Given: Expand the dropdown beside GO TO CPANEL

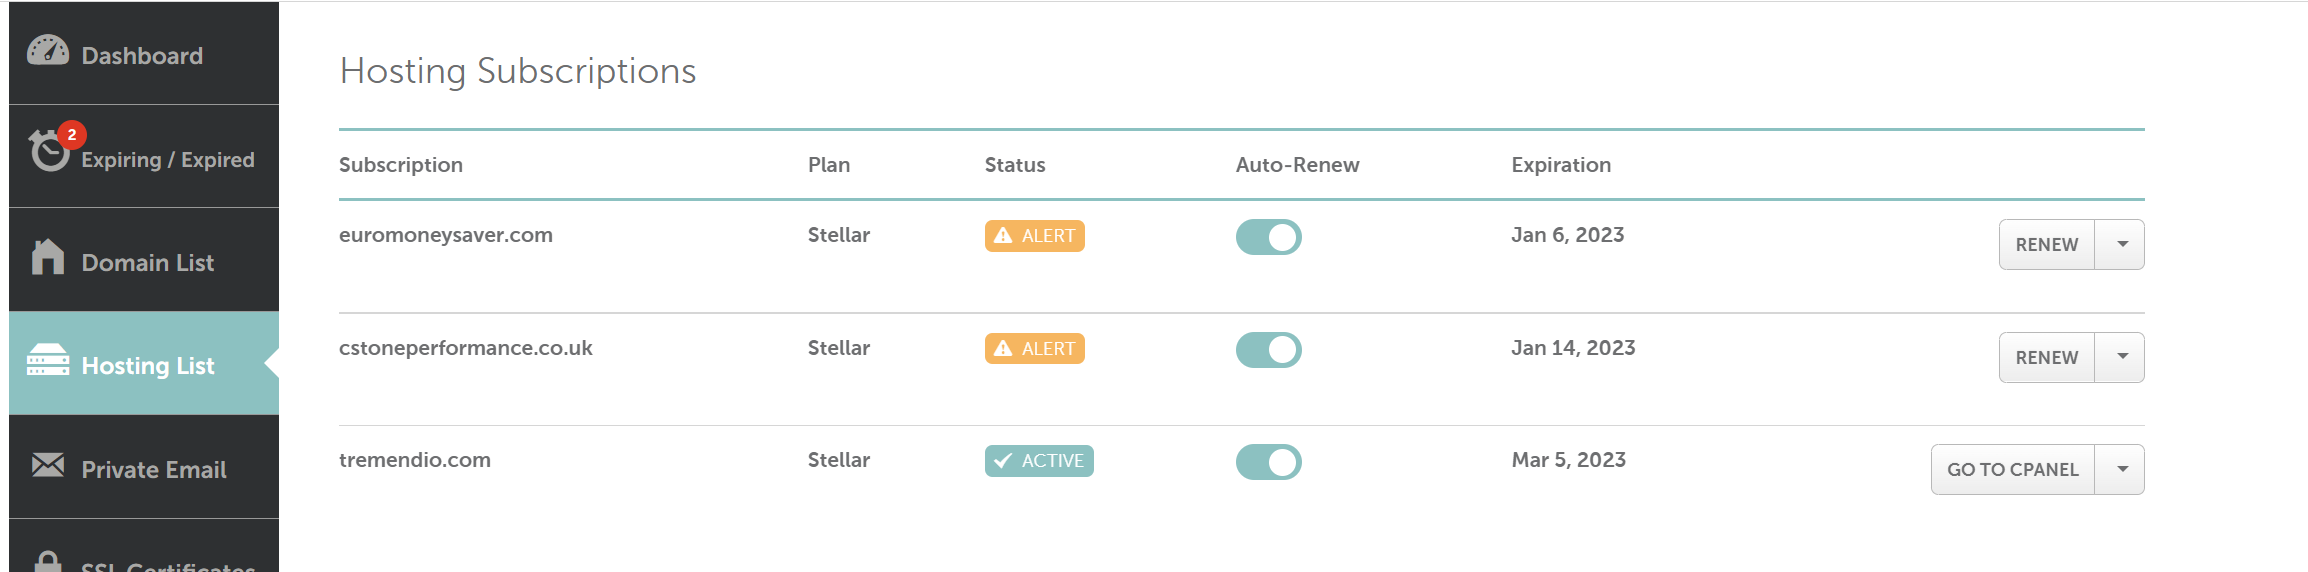Looking at the screenshot, I should (x=2120, y=470).
